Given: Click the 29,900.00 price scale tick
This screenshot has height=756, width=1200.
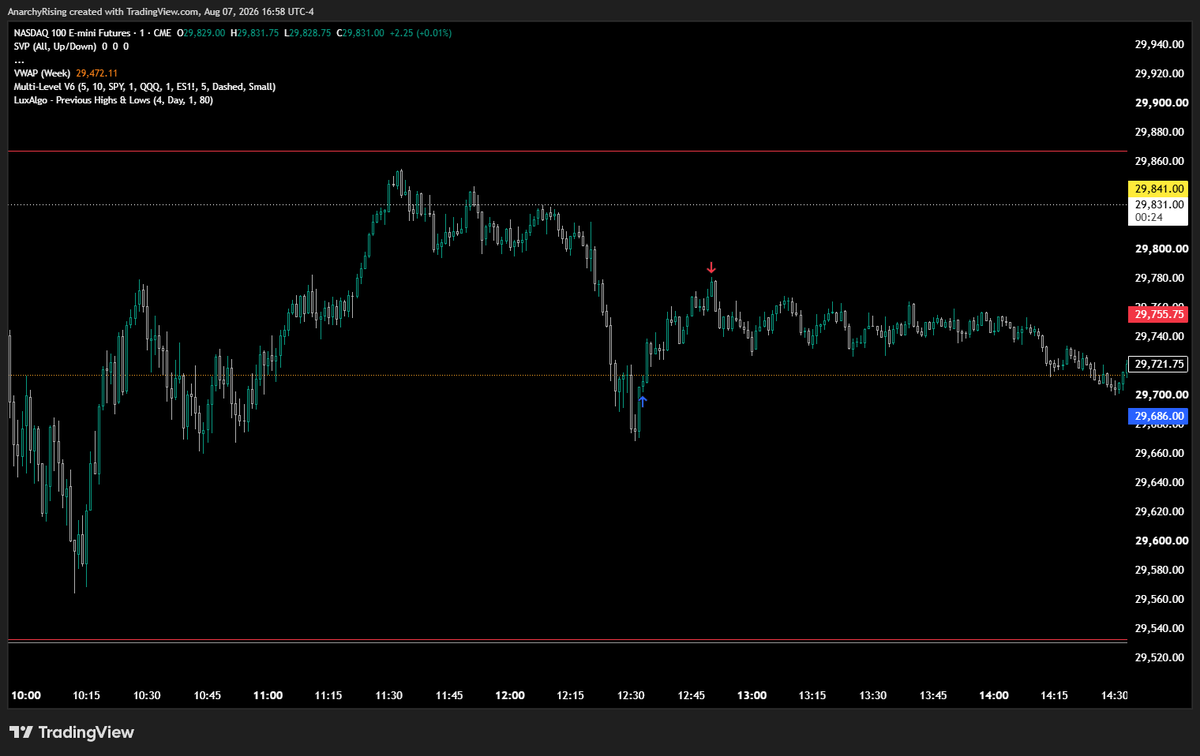Looking at the screenshot, I should click(x=1161, y=103).
